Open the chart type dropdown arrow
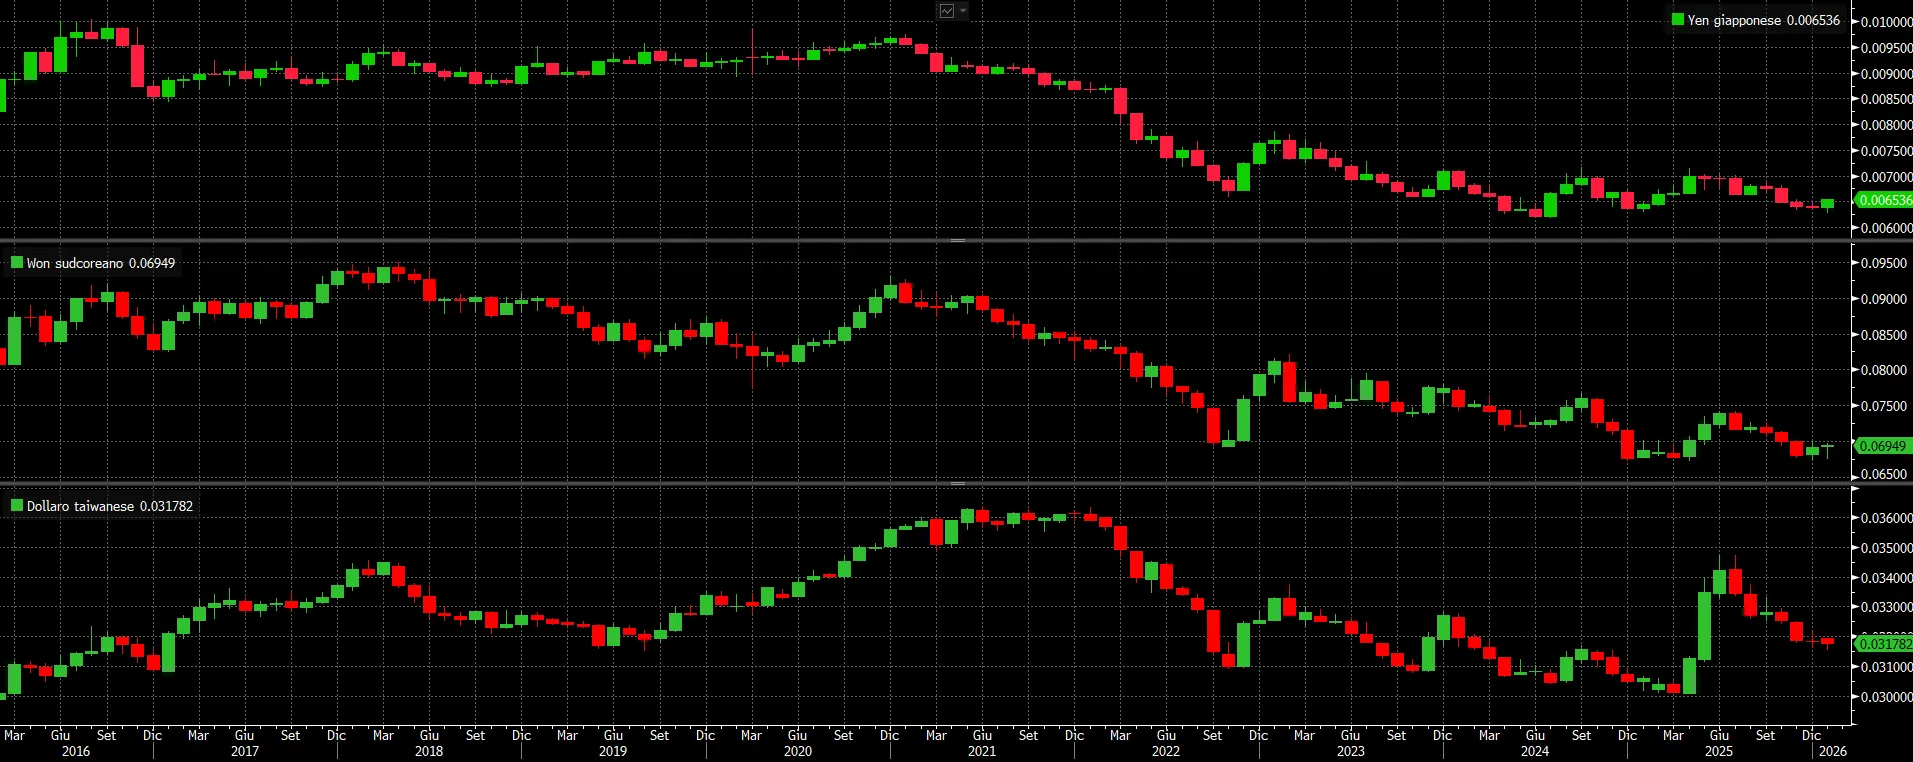This screenshot has width=1913, height=762. point(963,11)
